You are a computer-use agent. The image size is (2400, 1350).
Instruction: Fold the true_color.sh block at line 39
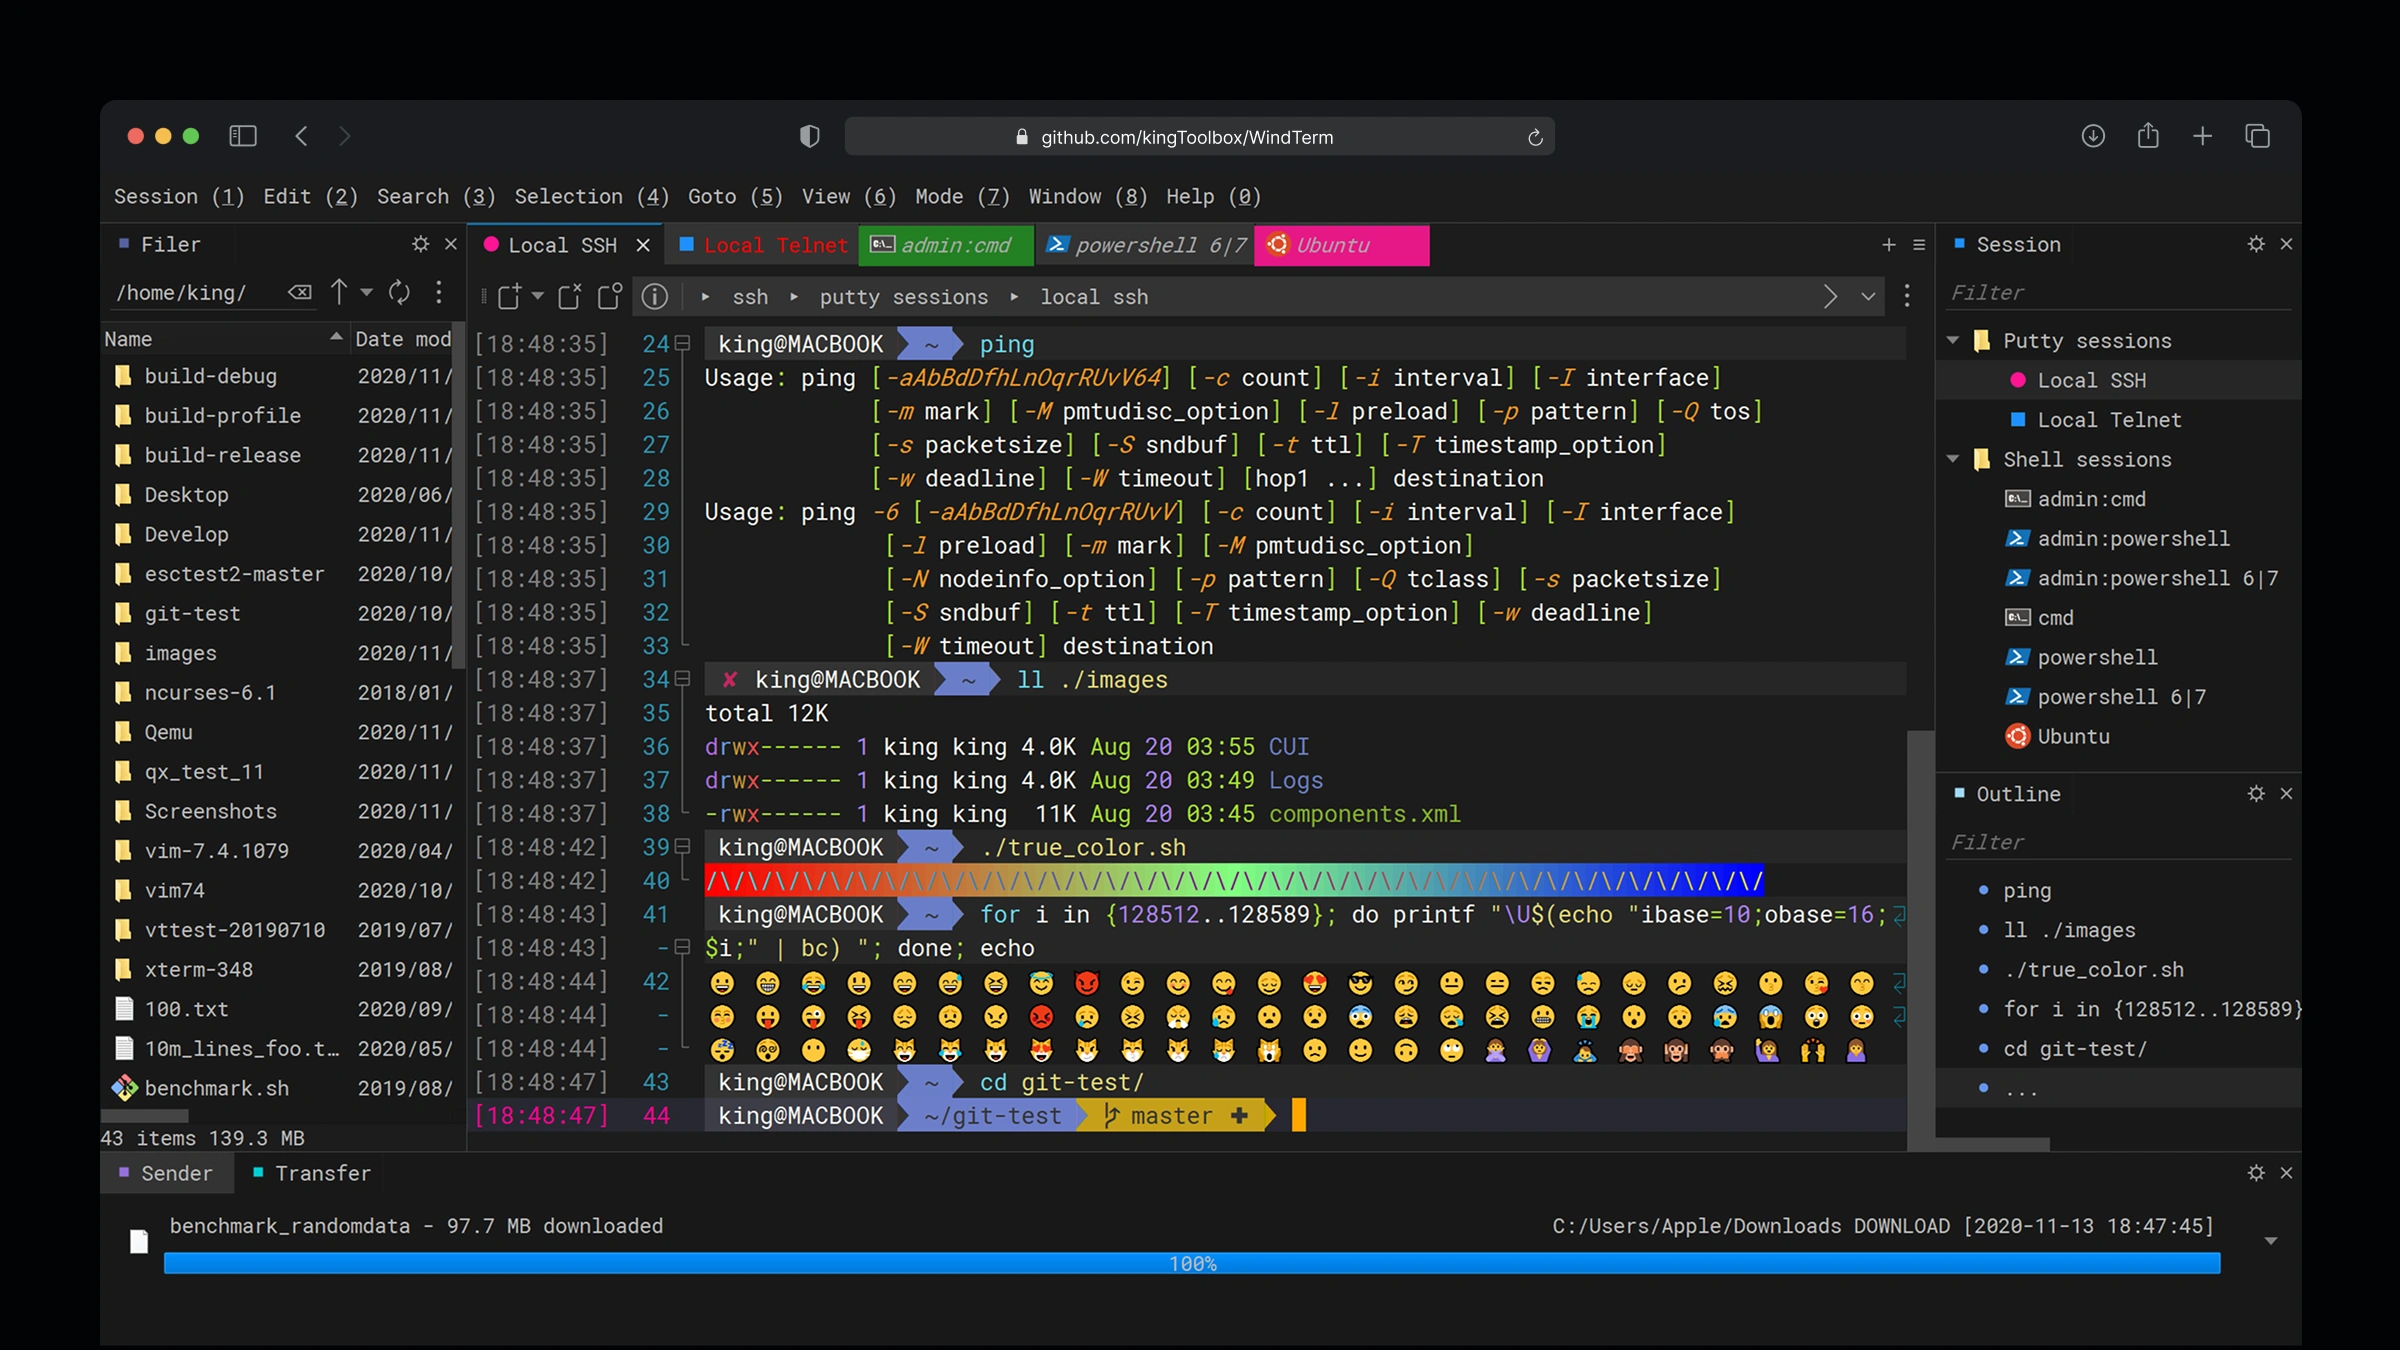point(683,847)
